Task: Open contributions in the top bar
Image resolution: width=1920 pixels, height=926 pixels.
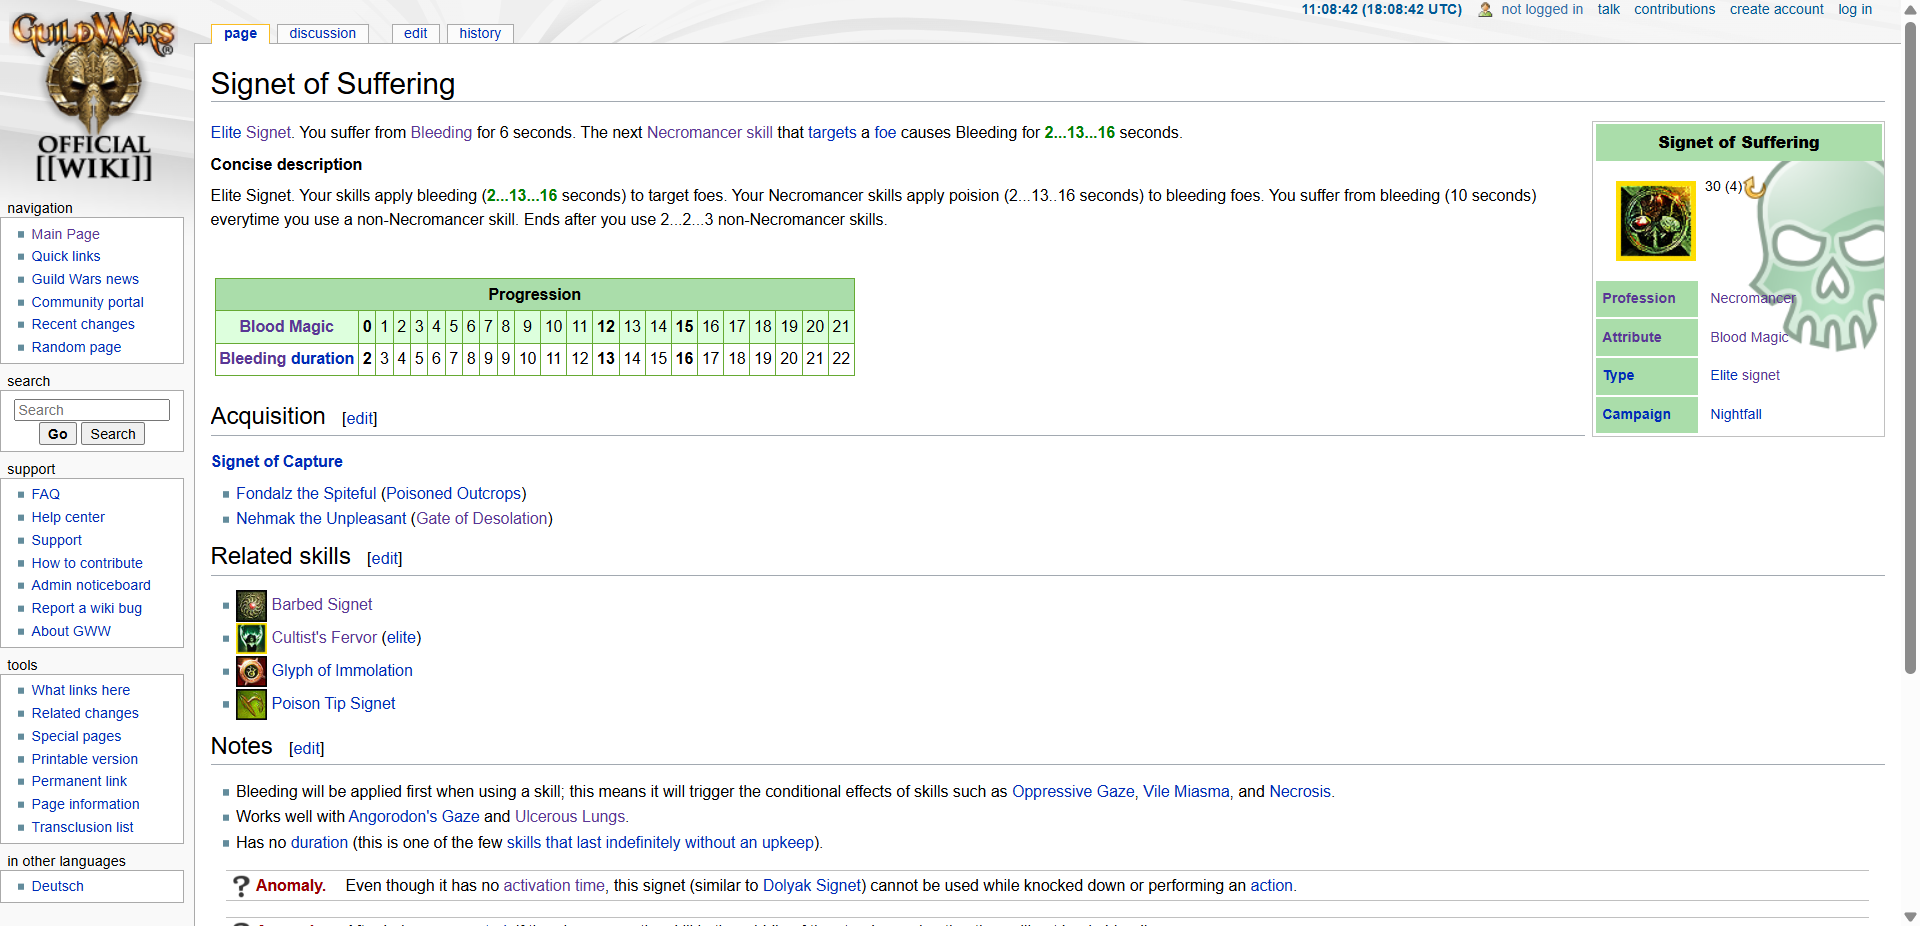Action: [x=1674, y=9]
